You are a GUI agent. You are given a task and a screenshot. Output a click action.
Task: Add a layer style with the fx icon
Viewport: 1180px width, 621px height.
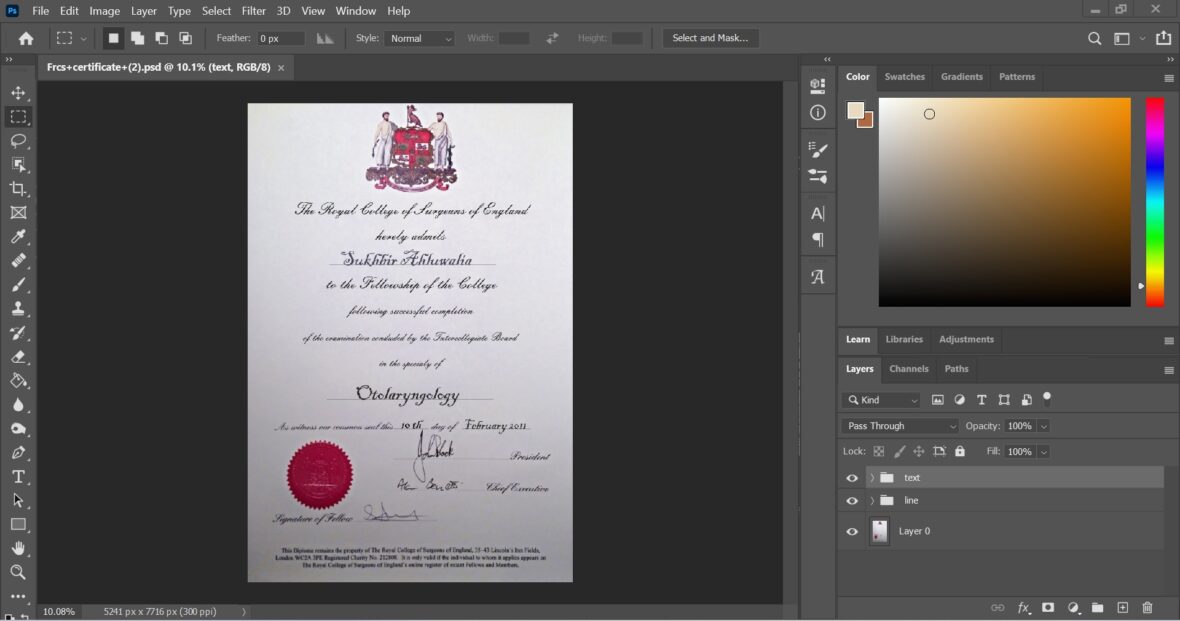1023,607
